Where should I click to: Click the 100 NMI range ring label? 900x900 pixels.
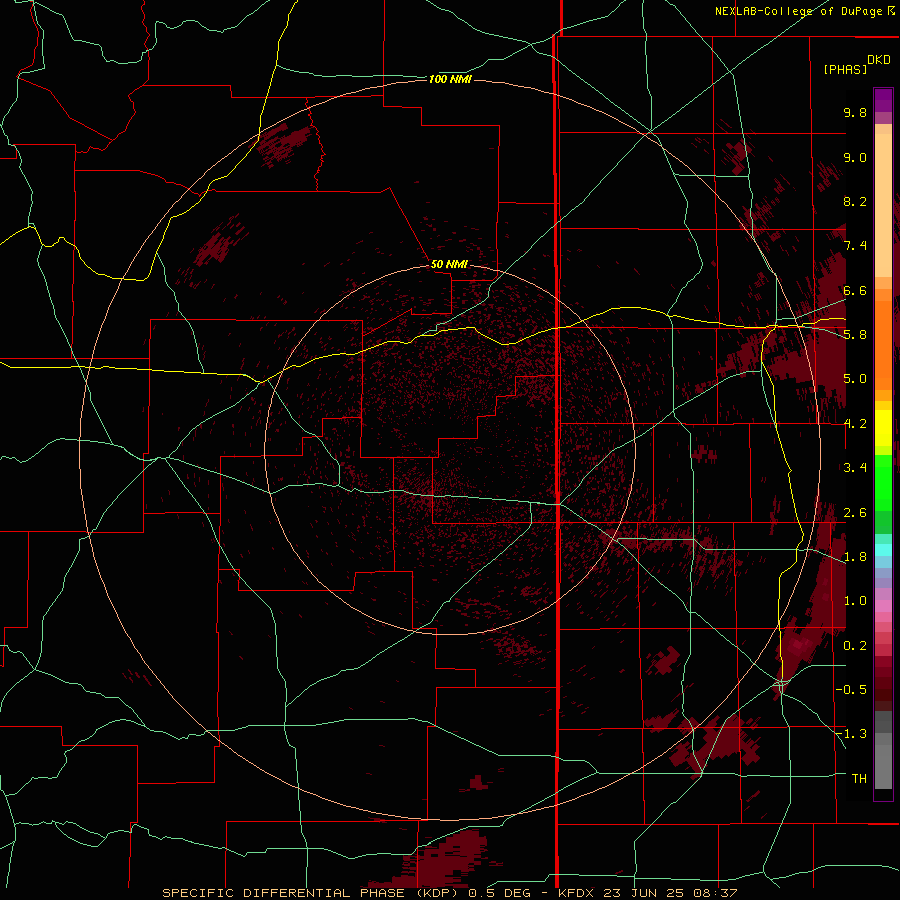[x=450, y=79]
